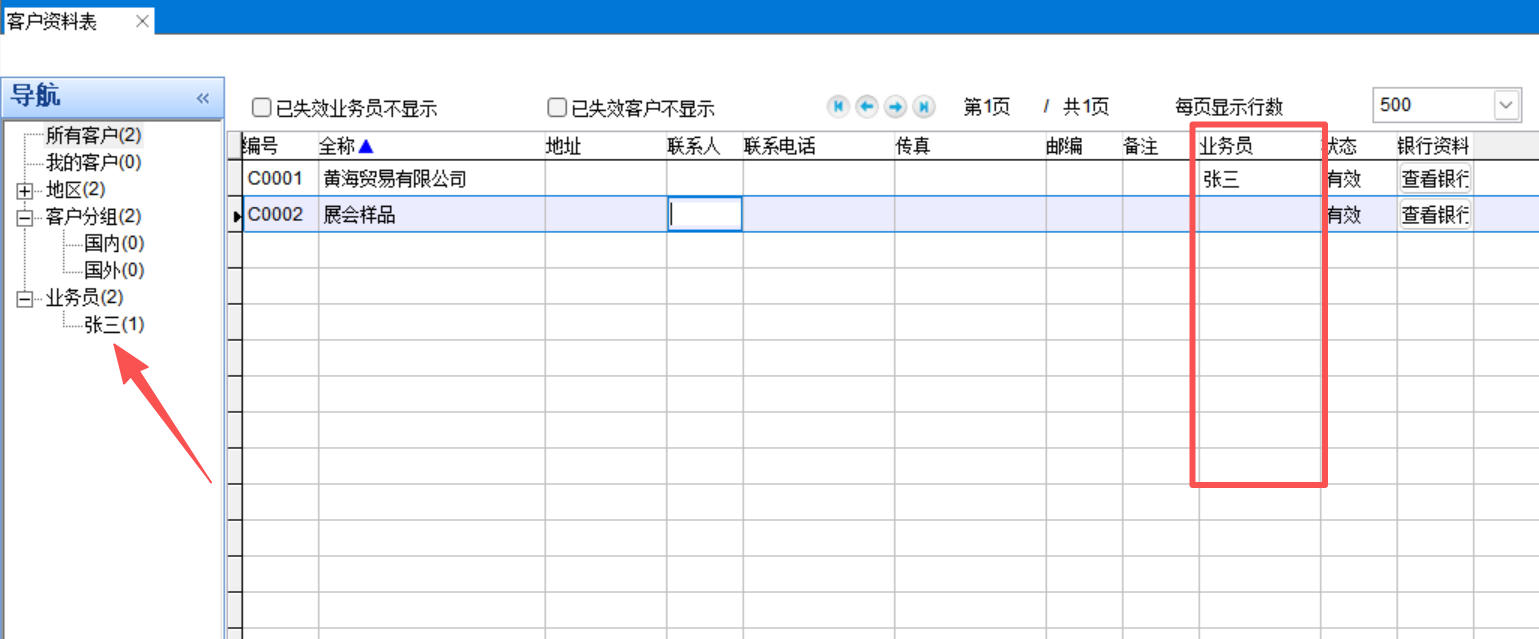This screenshot has height=639, width=1539.
Task: Click 查看银行 button for 展会样品 row
Action: [1434, 214]
